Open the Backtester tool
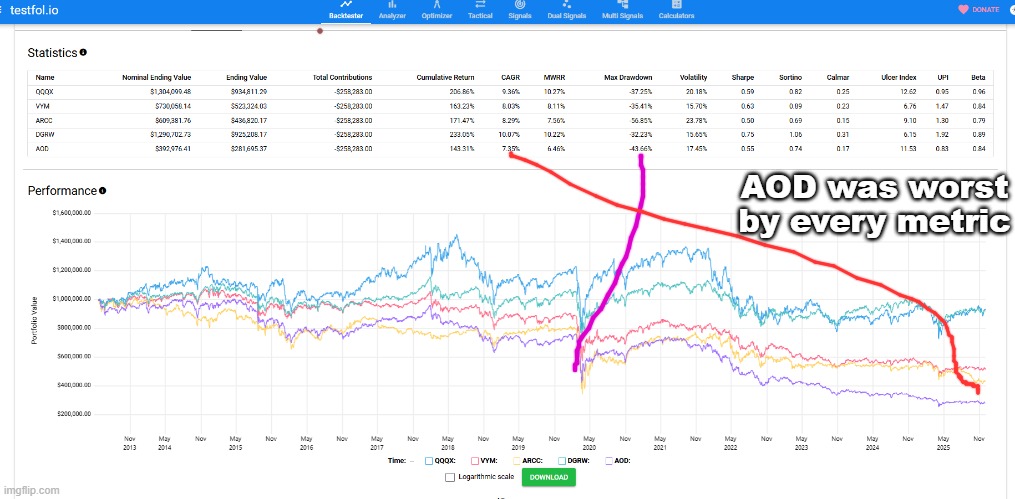Viewport: 1015px width, 499px height. 345,10
